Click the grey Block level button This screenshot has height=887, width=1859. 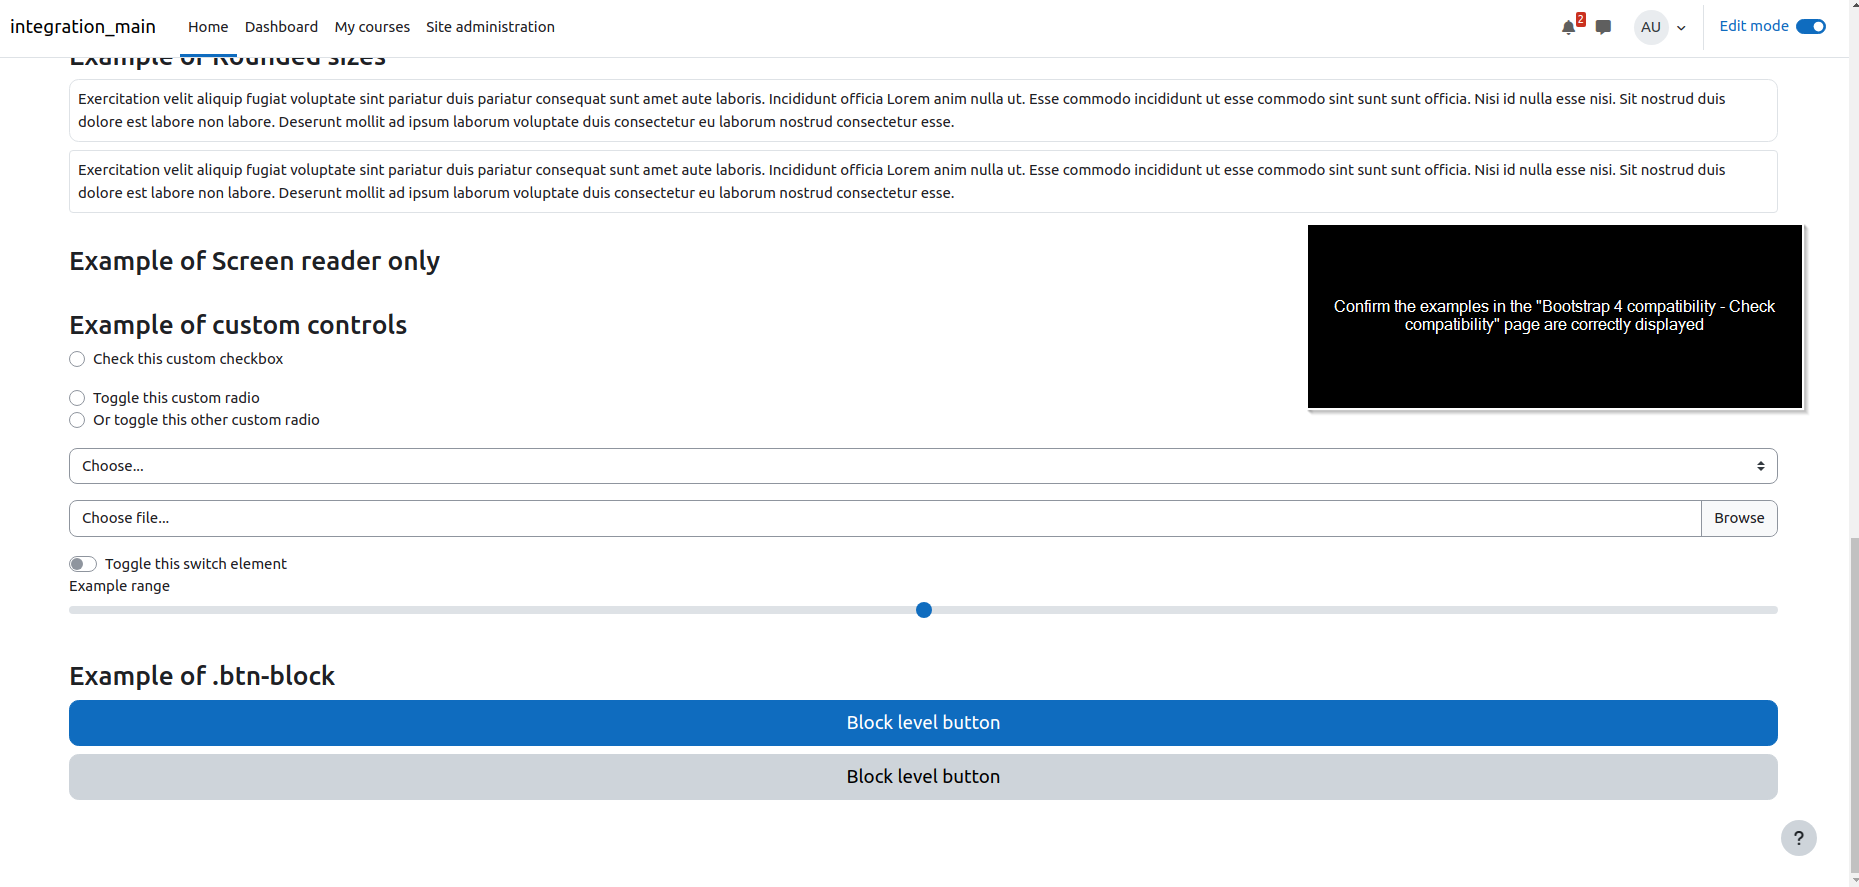[923, 777]
